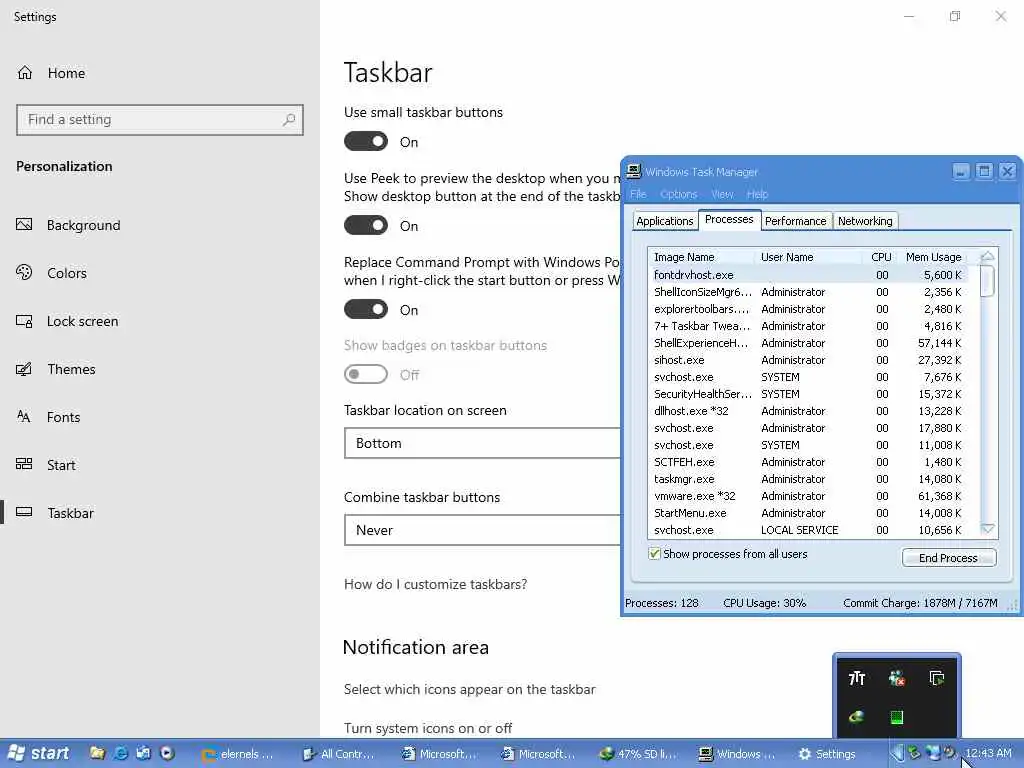Image resolution: width=1024 pixels, height=768 pixels.
Task: Switch to the Applications tab
Action: point(665,221)
